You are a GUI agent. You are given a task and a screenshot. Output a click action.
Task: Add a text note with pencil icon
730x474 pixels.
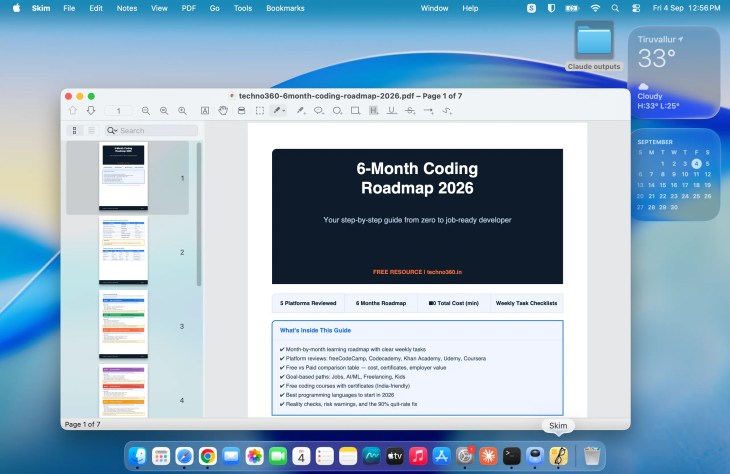301,111
